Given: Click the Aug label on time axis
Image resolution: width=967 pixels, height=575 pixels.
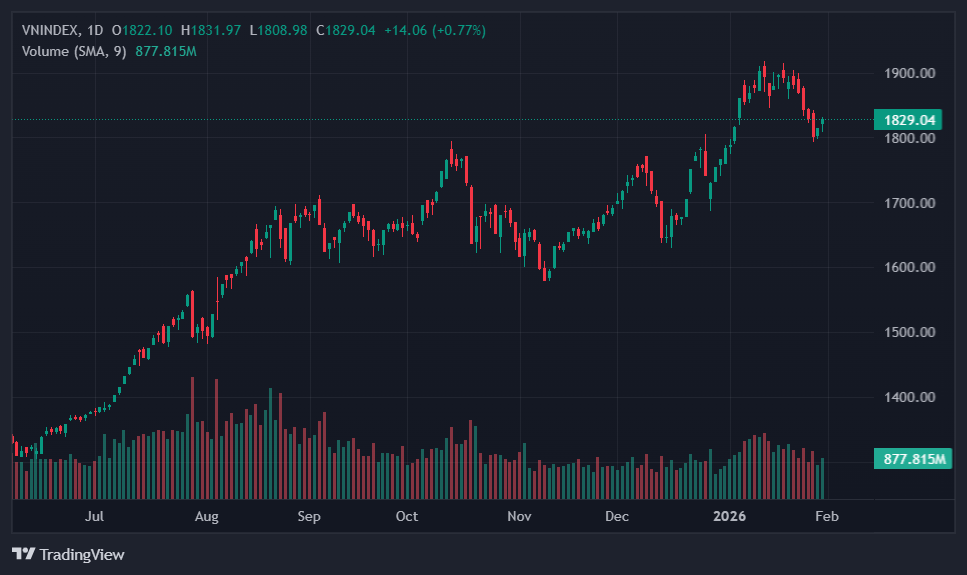Looking at the screenshot, I should coord(206,517).
